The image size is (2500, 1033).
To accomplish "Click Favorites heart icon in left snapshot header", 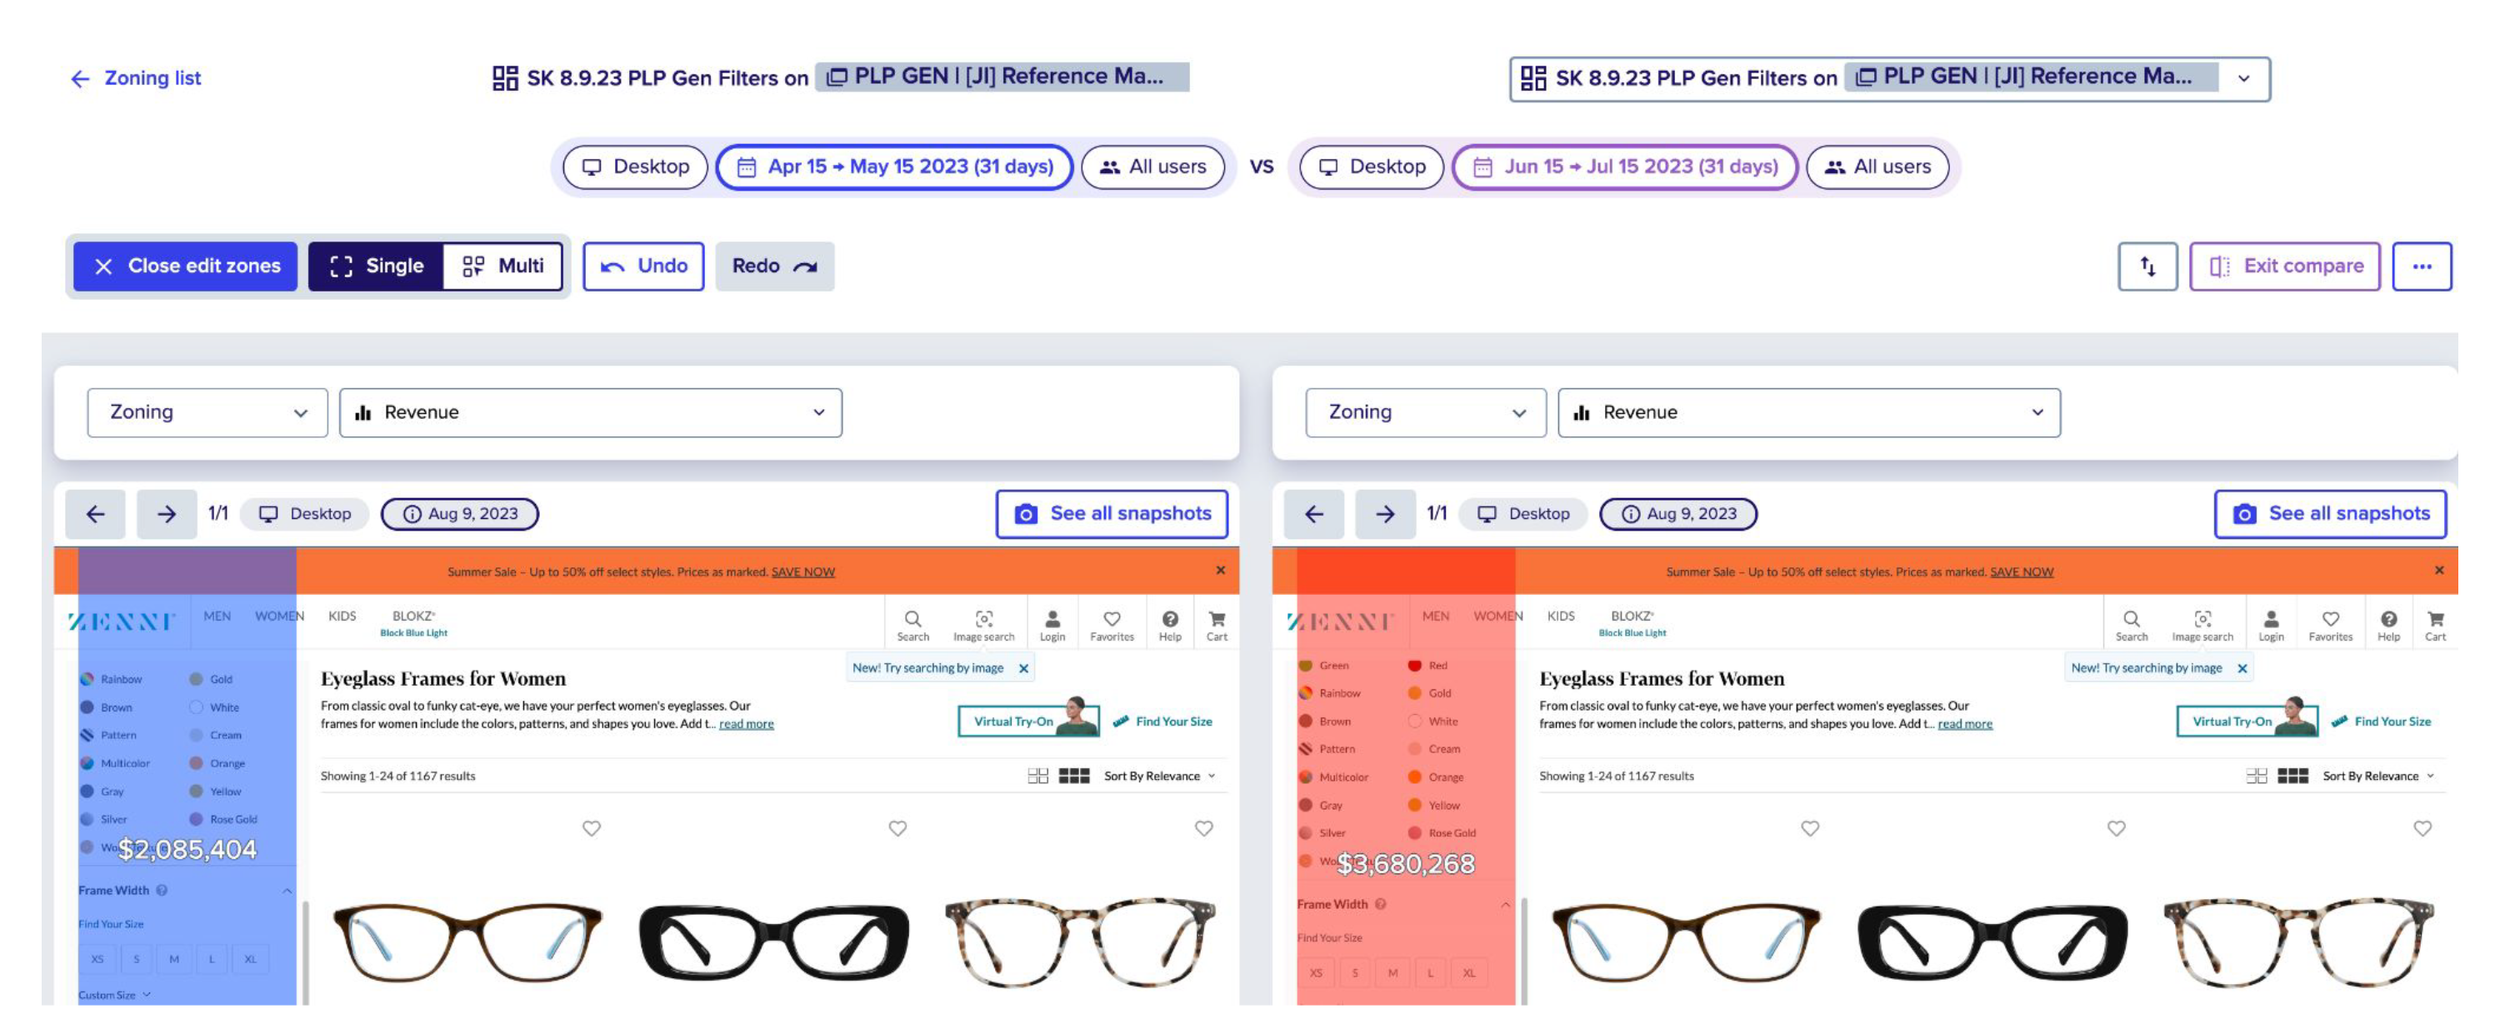I will pyautogui.click(x=1111, y=625).
